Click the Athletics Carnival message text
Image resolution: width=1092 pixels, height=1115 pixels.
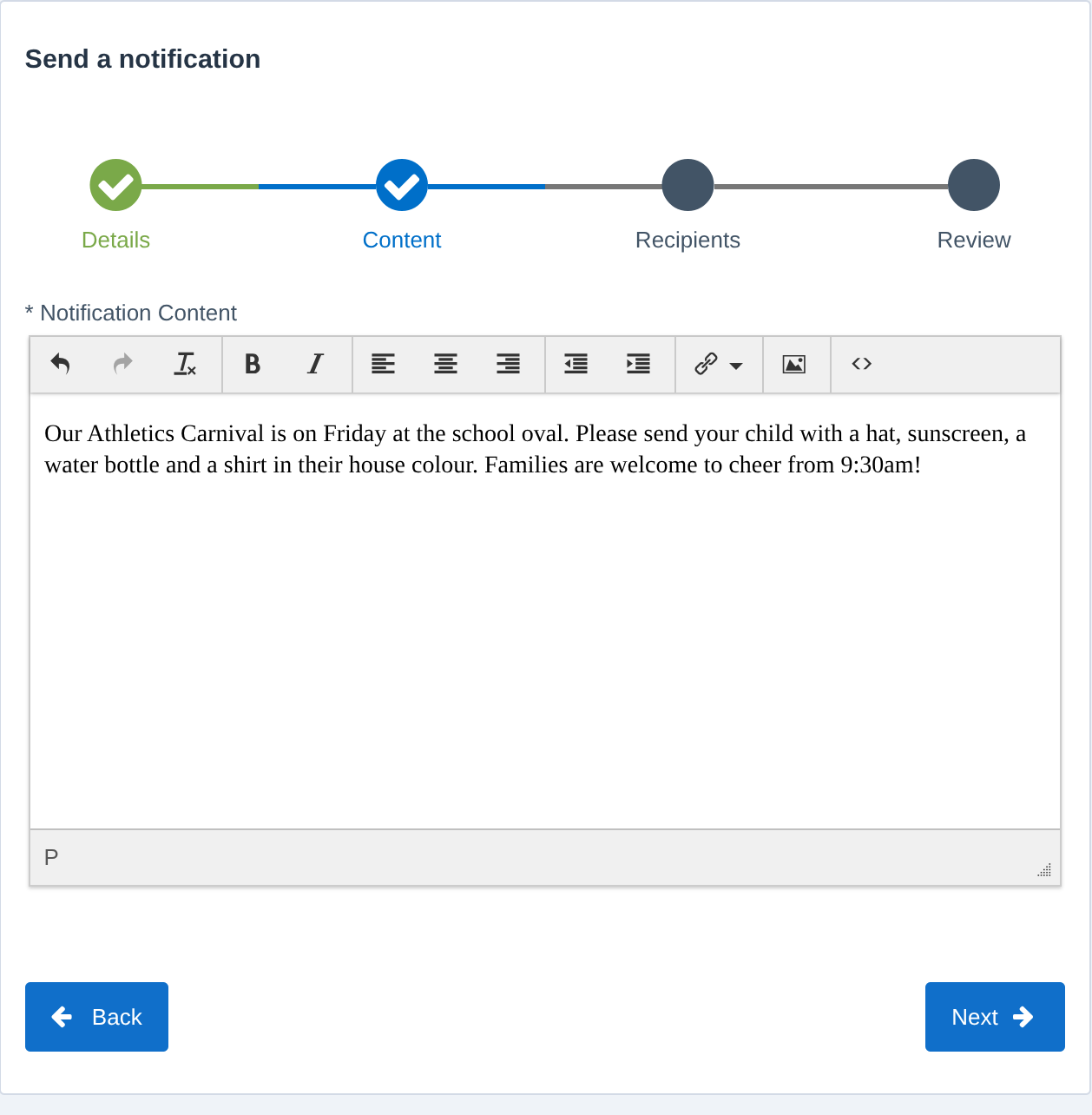[535, 449]
